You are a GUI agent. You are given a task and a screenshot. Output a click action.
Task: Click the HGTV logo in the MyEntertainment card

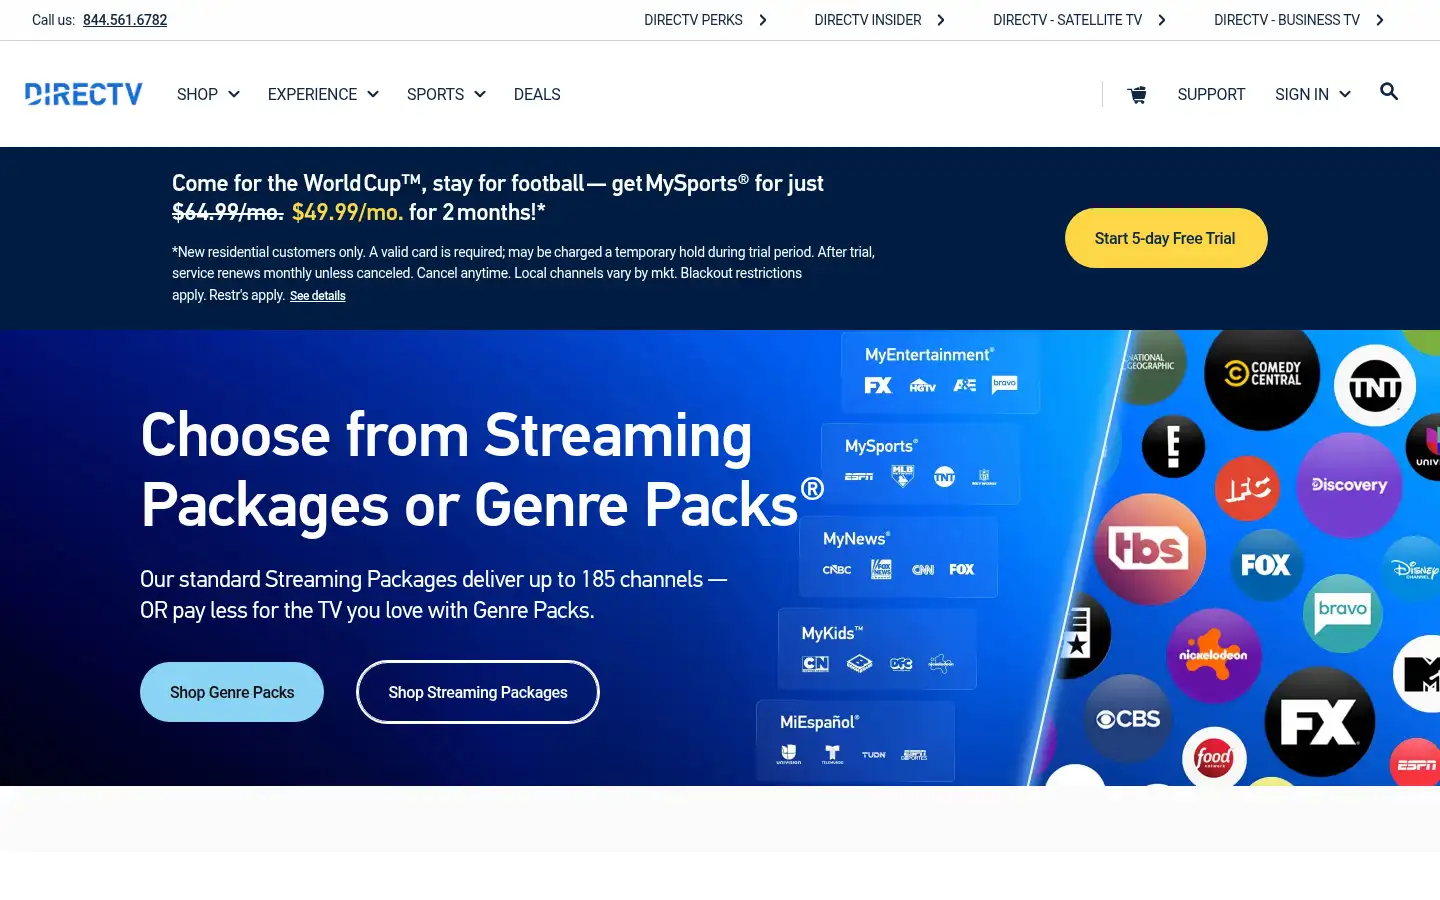922,386
